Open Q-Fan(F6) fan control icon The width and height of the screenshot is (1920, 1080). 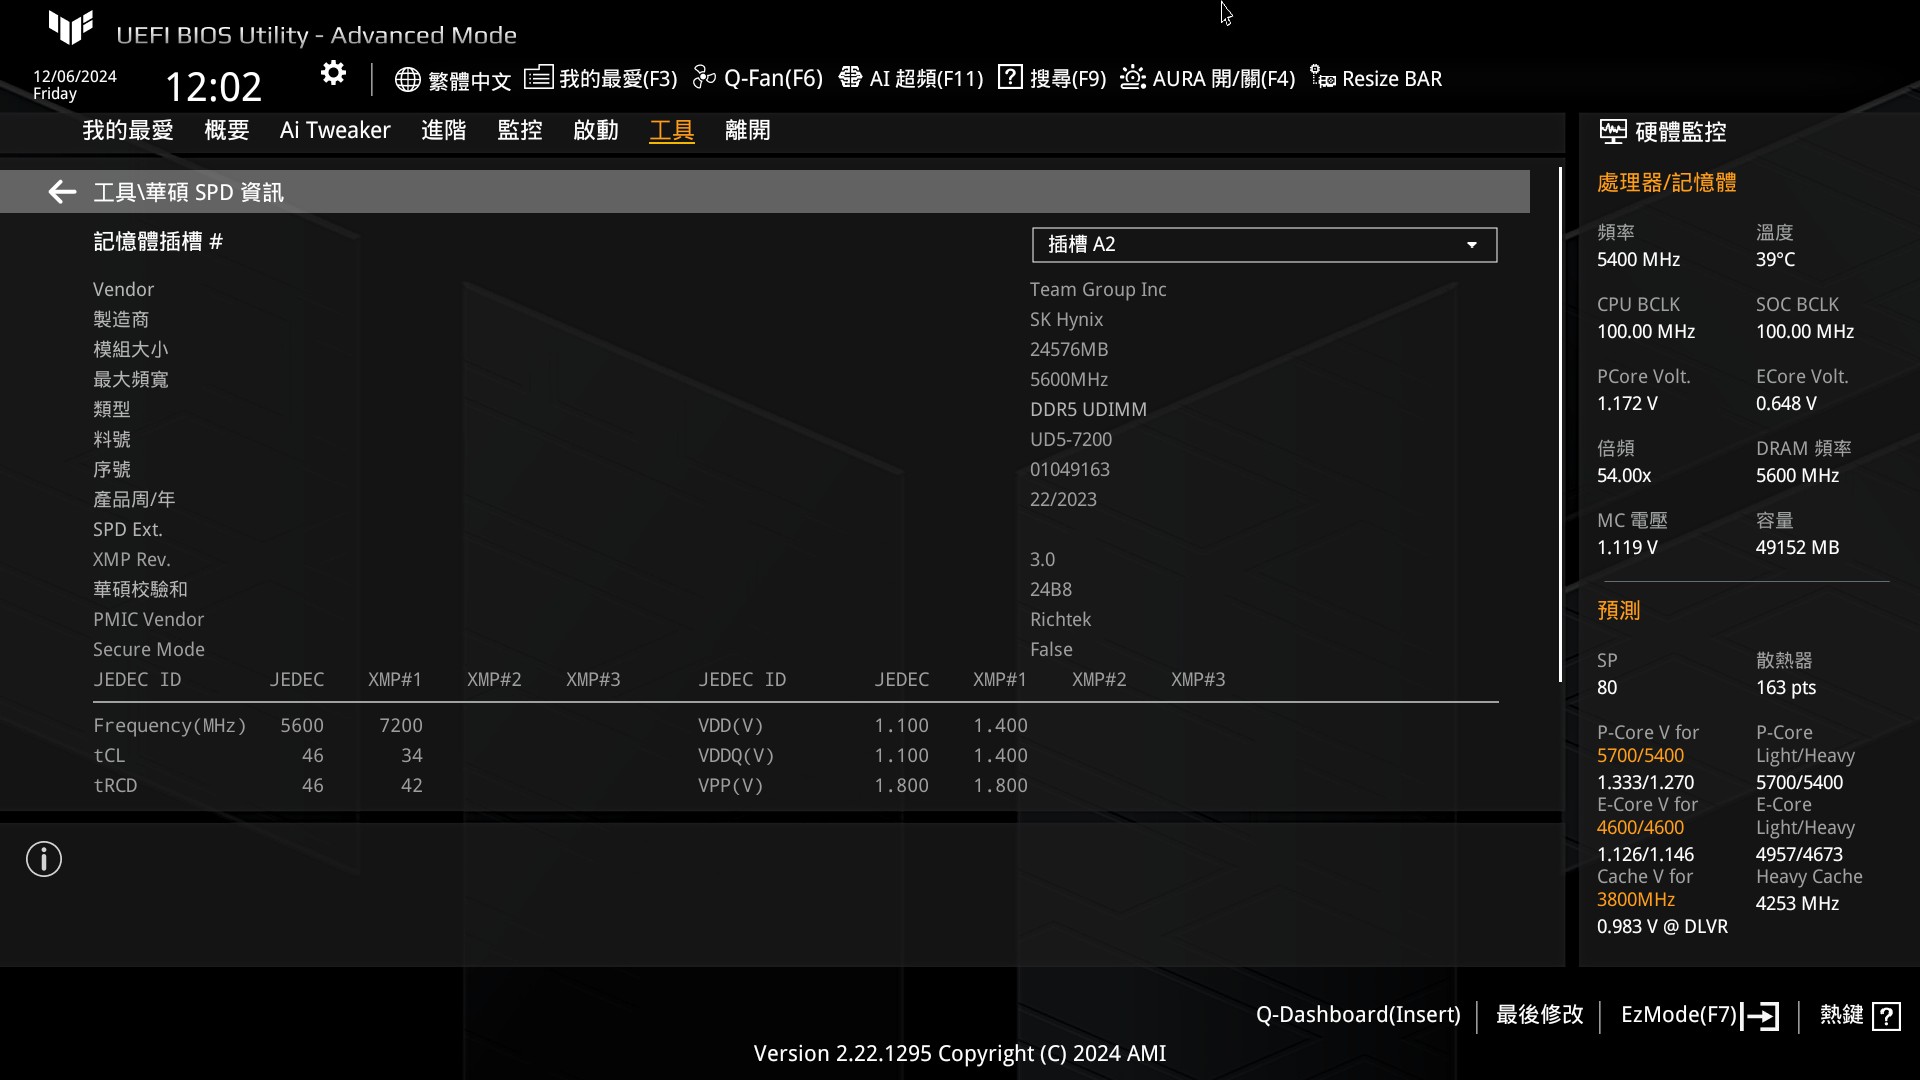704,77
